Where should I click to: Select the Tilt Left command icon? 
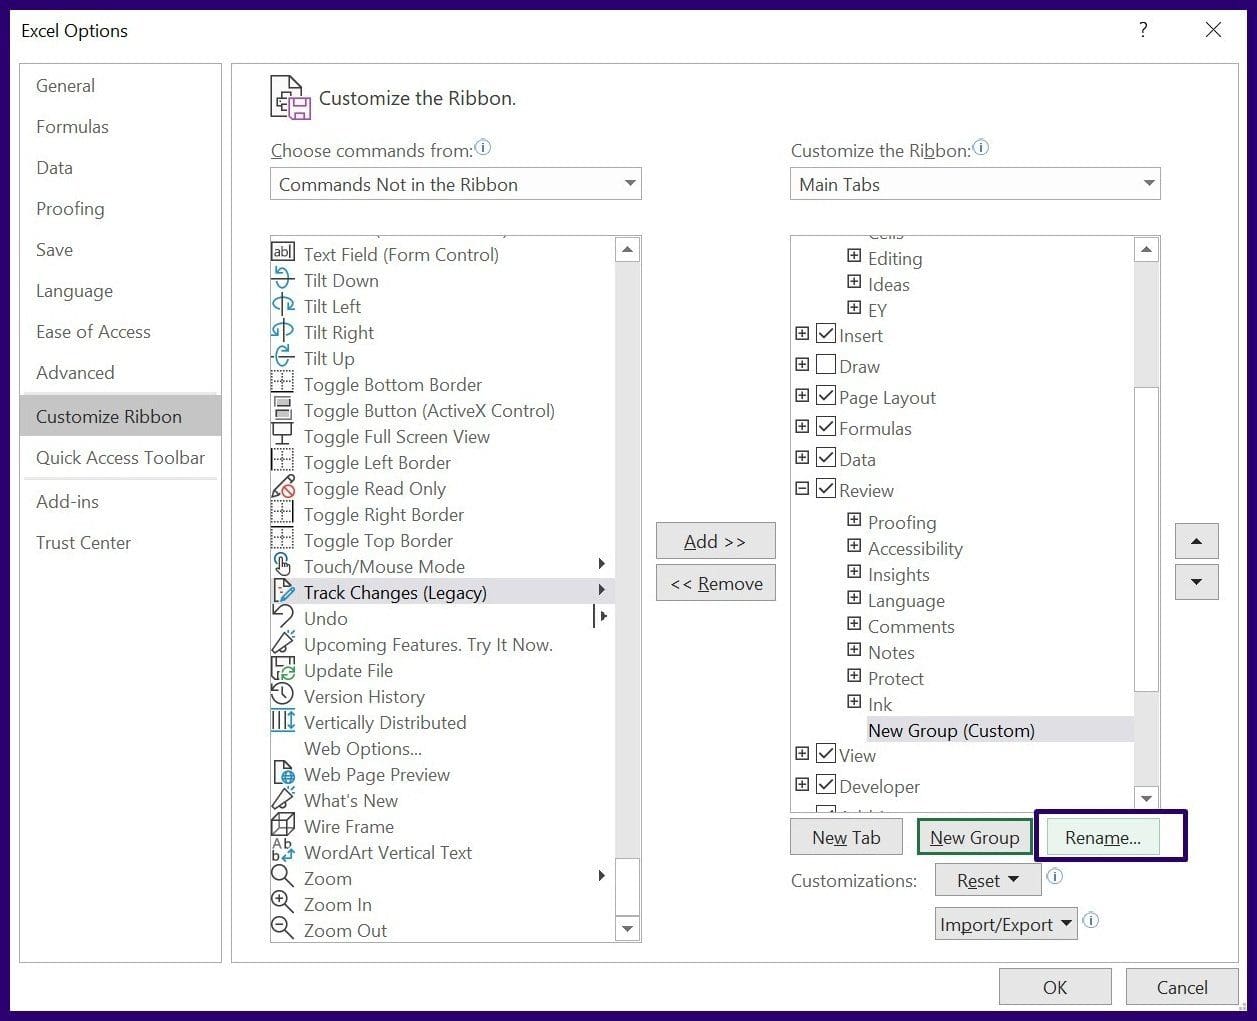pos(283,305)
